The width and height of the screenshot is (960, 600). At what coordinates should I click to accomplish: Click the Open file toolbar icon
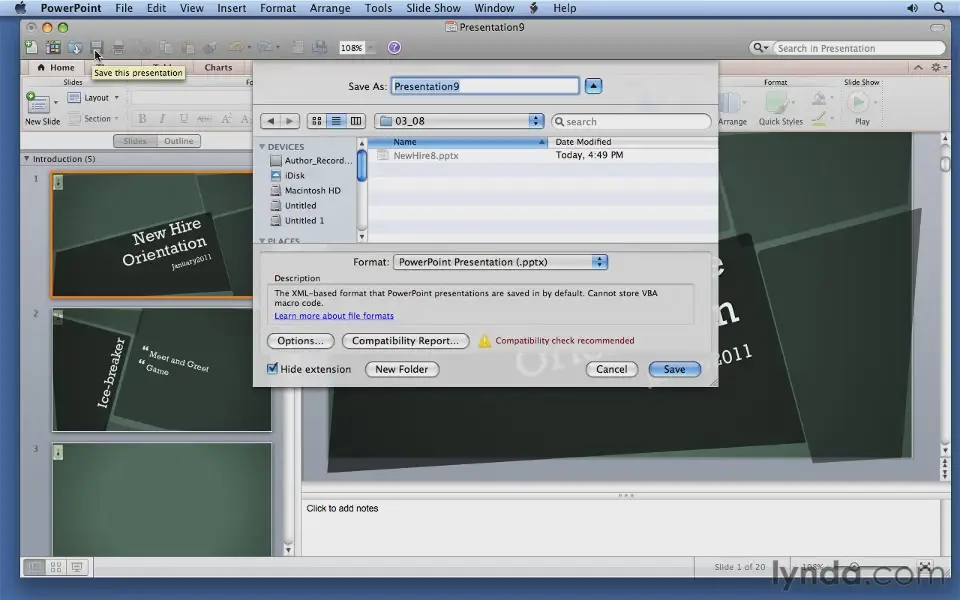click(75, 47)
